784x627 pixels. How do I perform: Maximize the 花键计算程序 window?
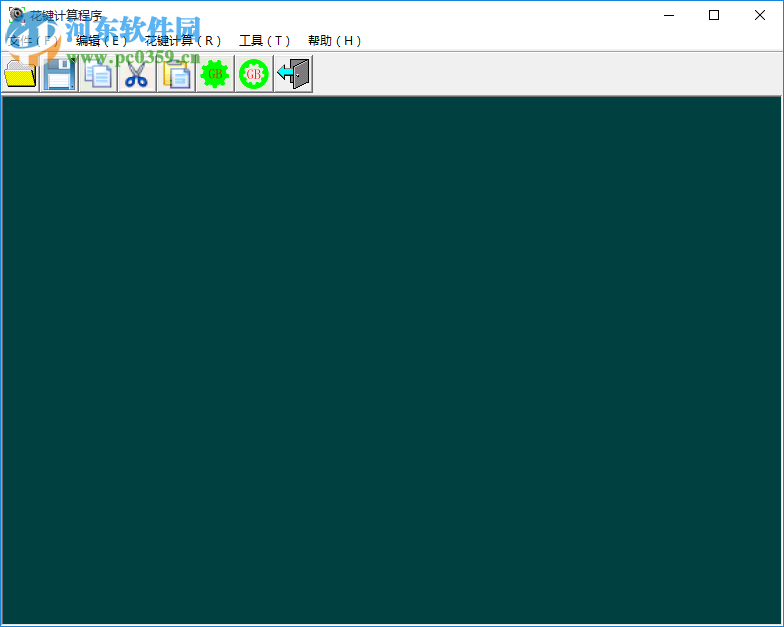point(714,15)
